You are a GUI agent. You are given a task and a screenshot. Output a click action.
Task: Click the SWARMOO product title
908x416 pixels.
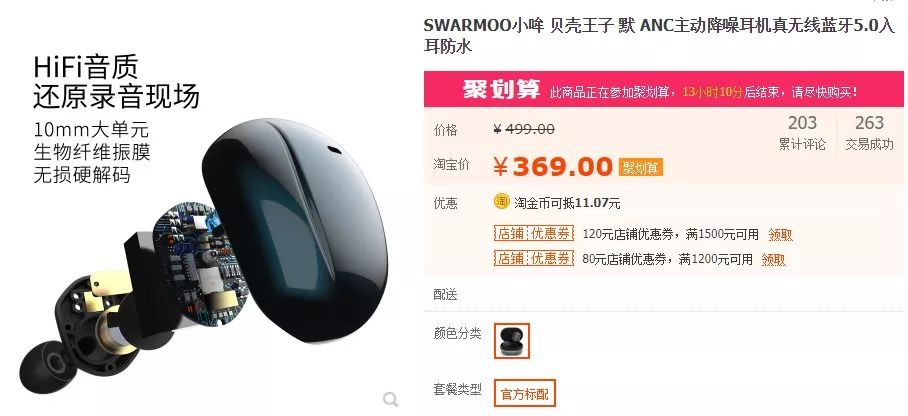click(x=659, y=36)
